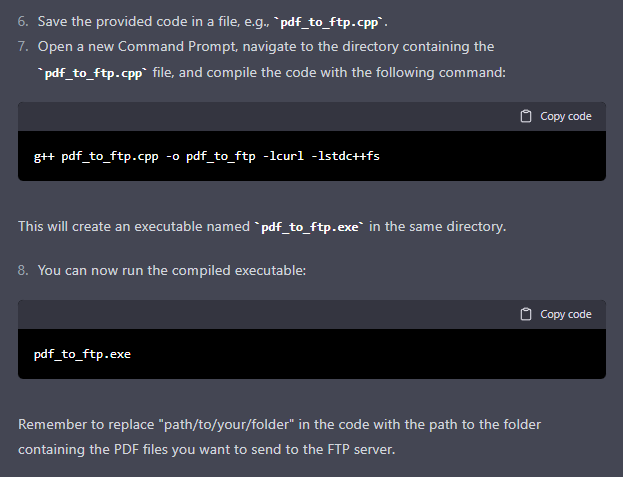Click inline code "pdf_to_ftp.exe" in the executable sentence
The width and height of the screenshot is (623, 477).
tap(310, 227)
